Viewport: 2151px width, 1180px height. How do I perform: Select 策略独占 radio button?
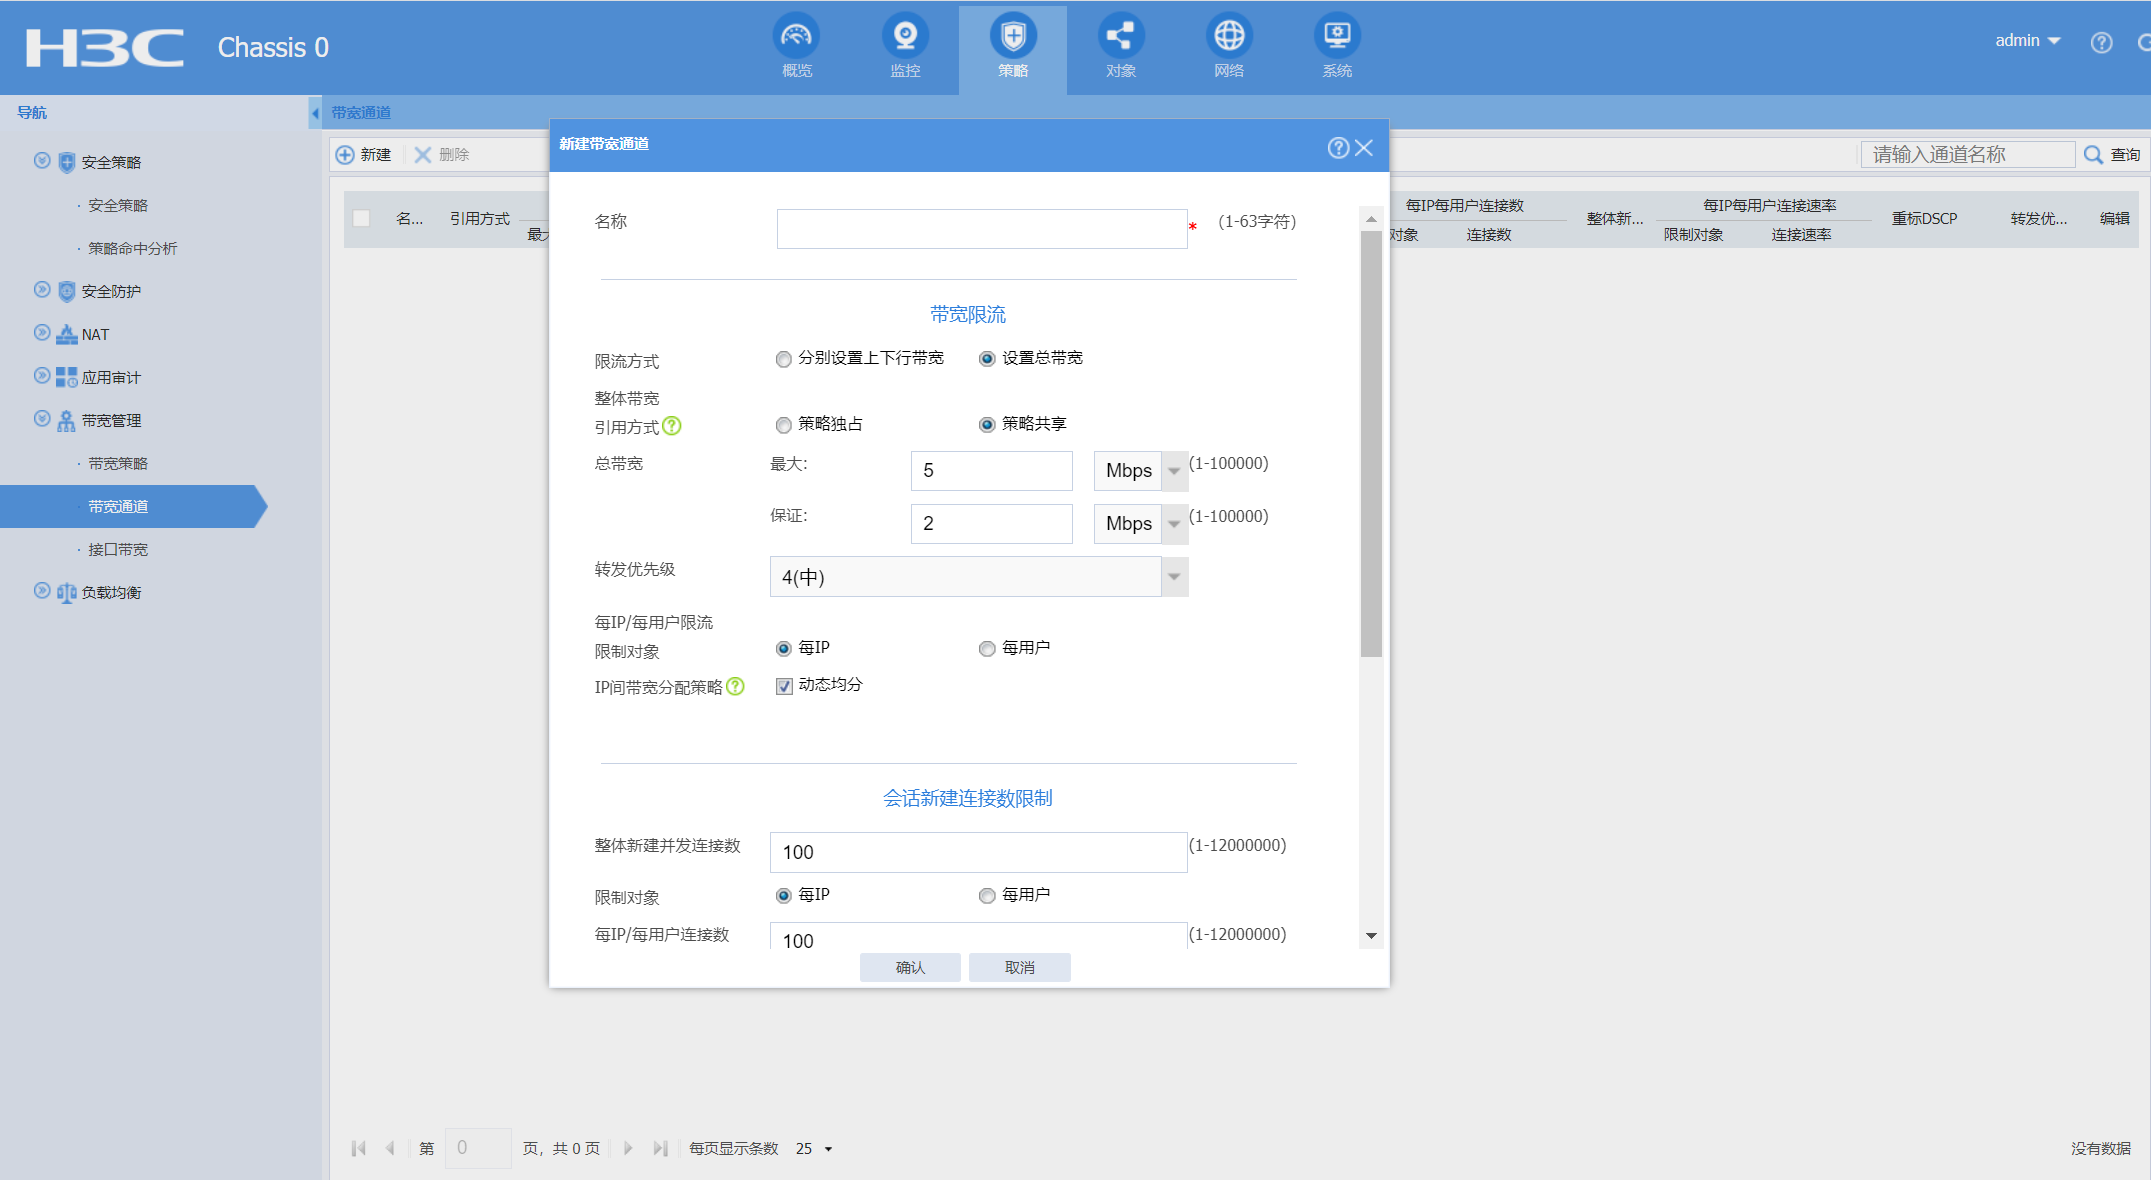click(x=784, y=425)
